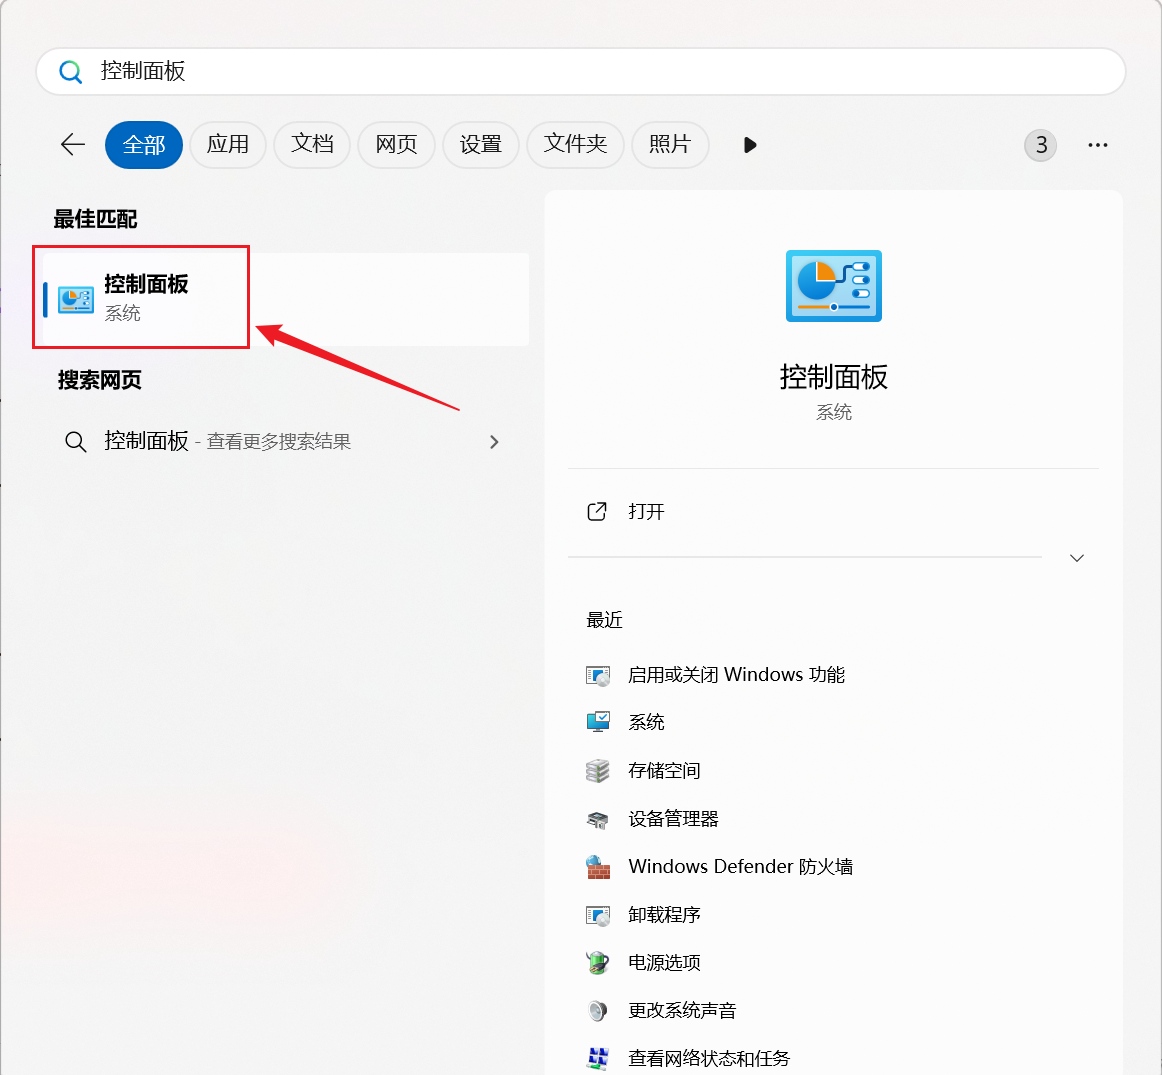
Task: Click the 控制面板 title in preview pane
Action: pyautogui.click(x=834, y=377)
